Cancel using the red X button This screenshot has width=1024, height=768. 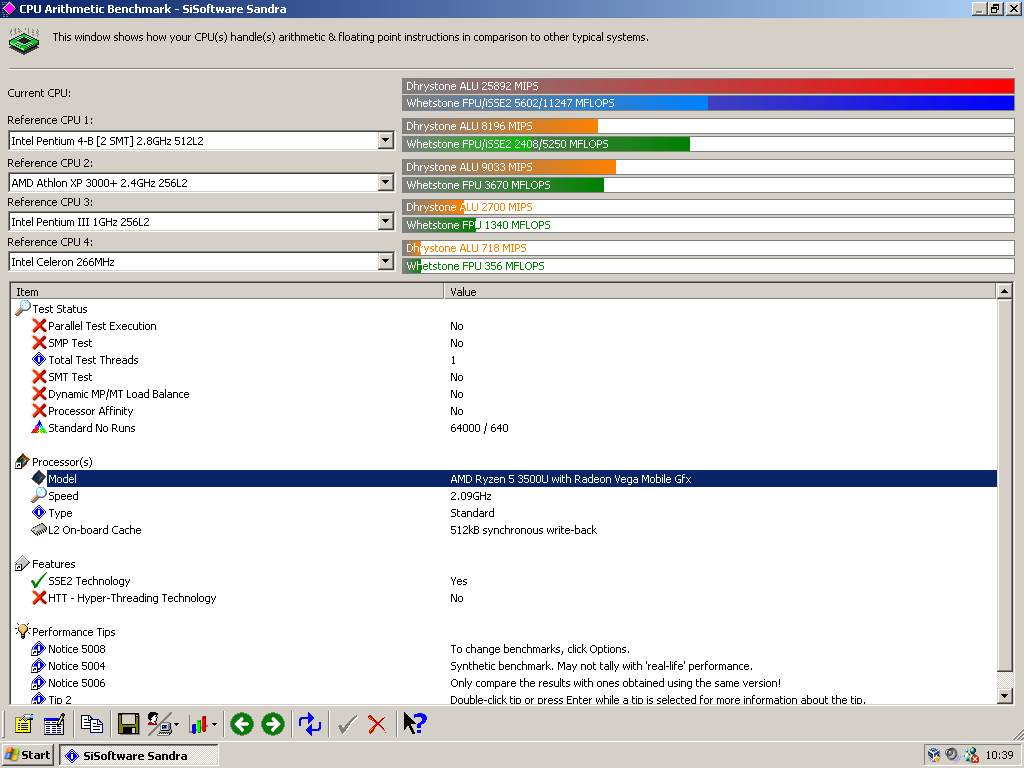[x=377, y=723]
